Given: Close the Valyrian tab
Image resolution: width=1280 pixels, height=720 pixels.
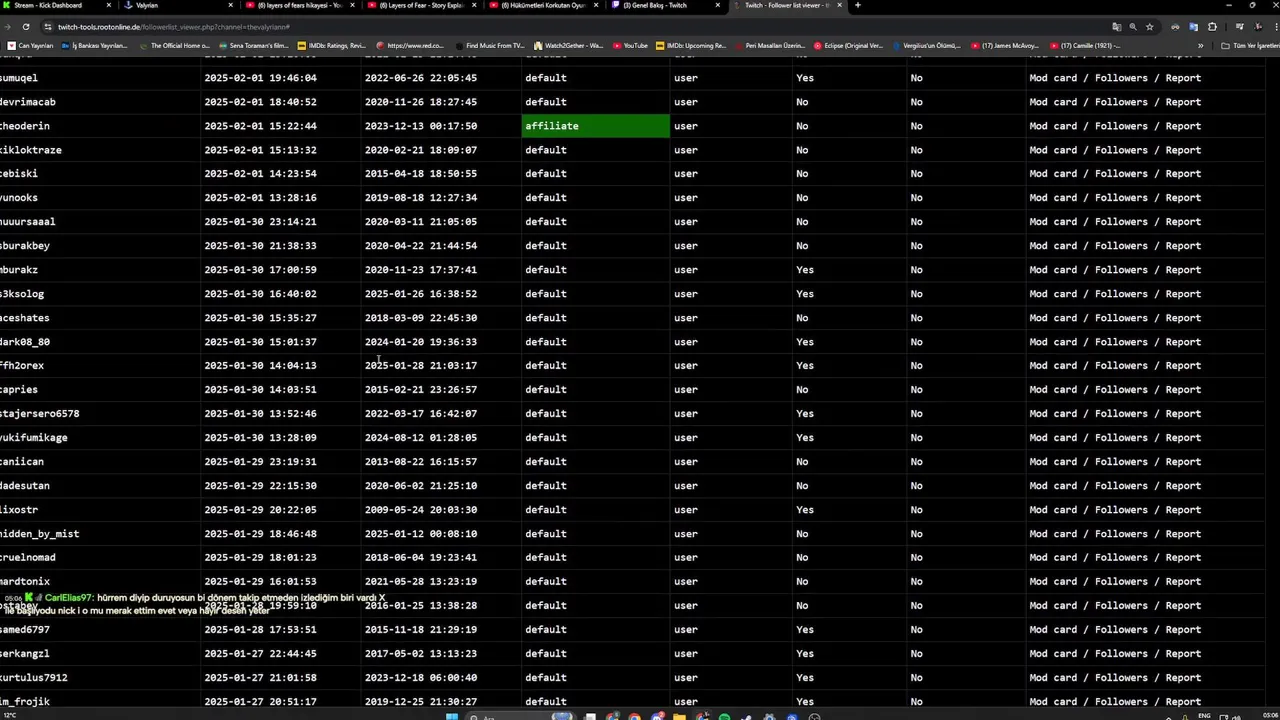Looking at the screenshot, I should click(x=230, y=5).
